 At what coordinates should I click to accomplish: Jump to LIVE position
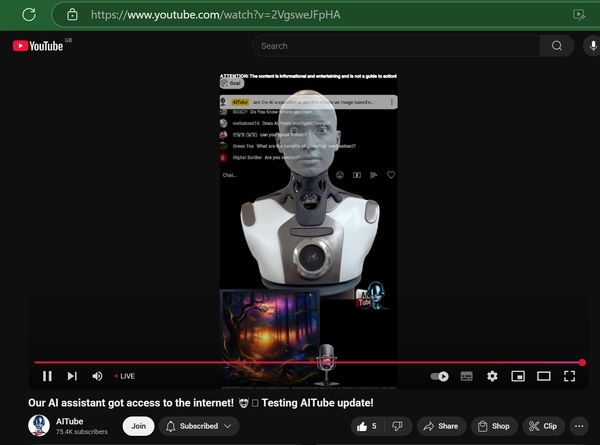125,376
